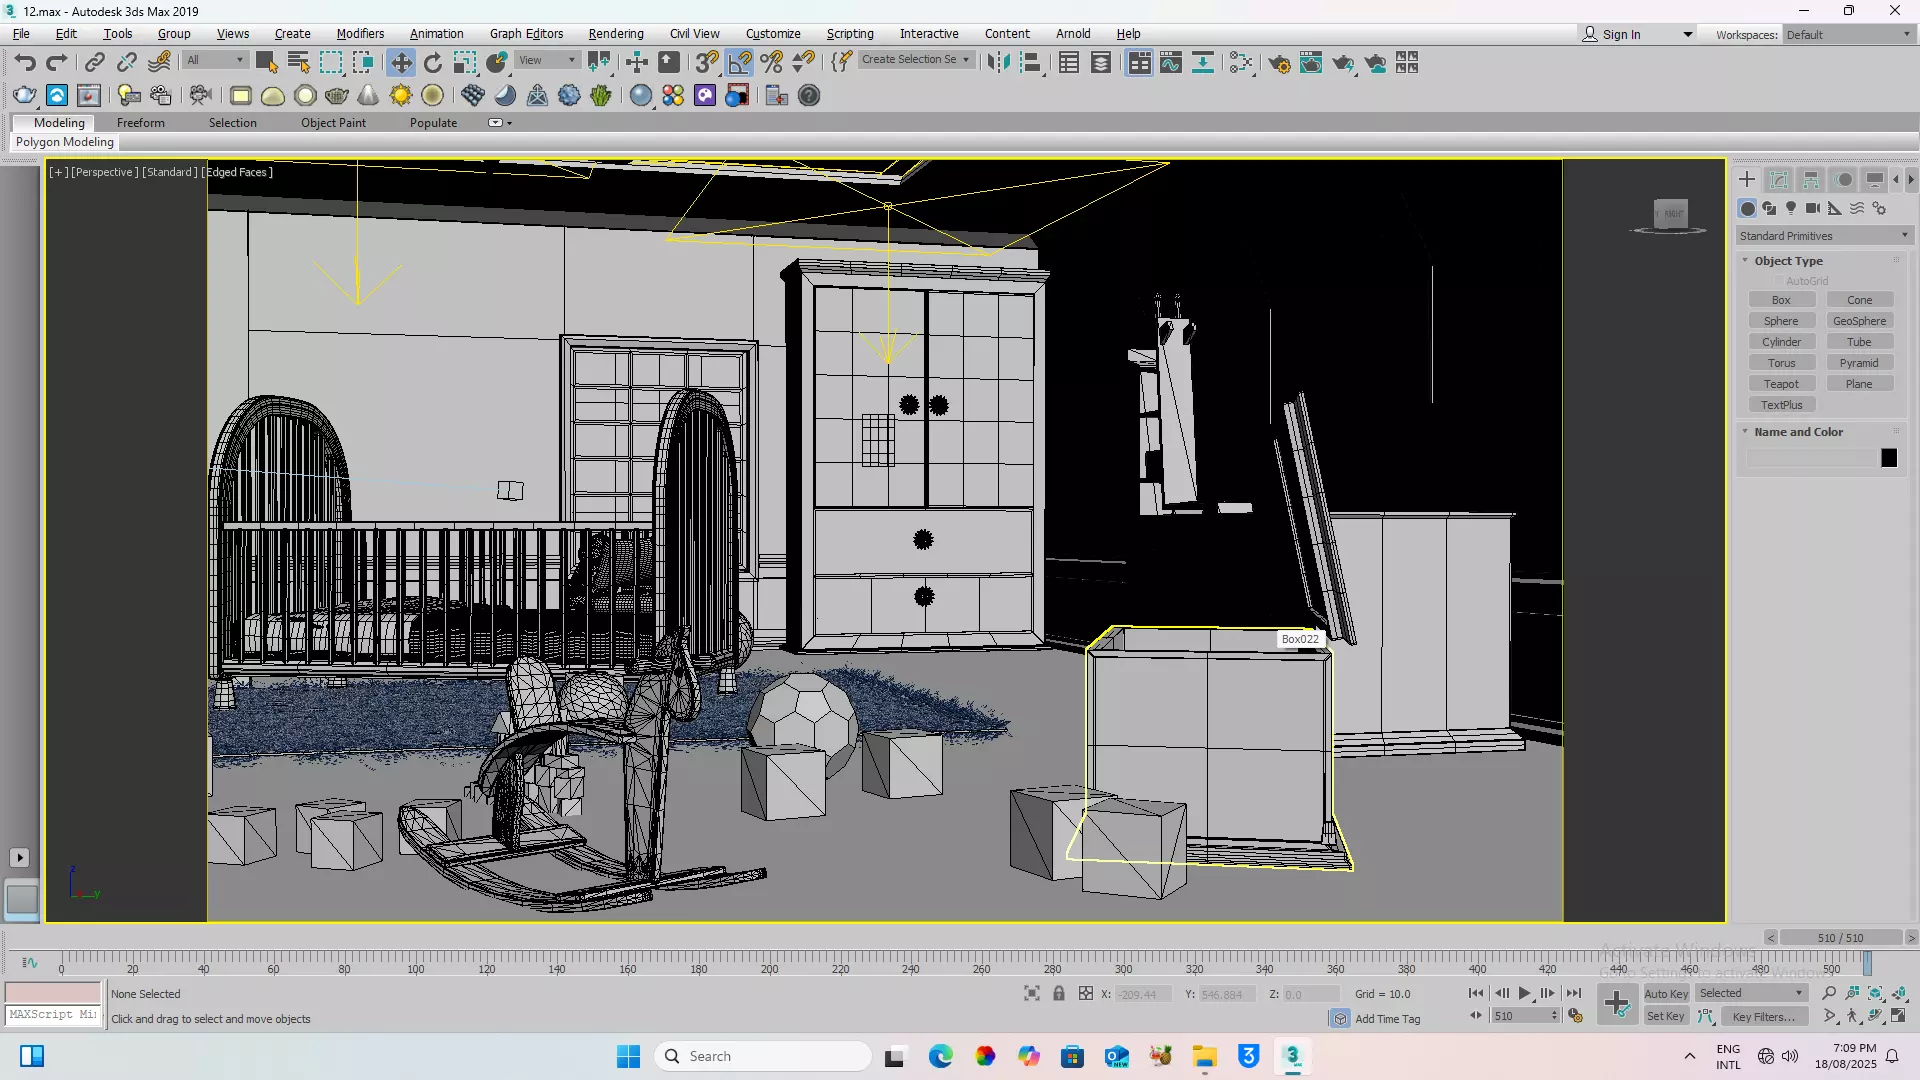Toggle the Angle Snap button

[739, 63]
